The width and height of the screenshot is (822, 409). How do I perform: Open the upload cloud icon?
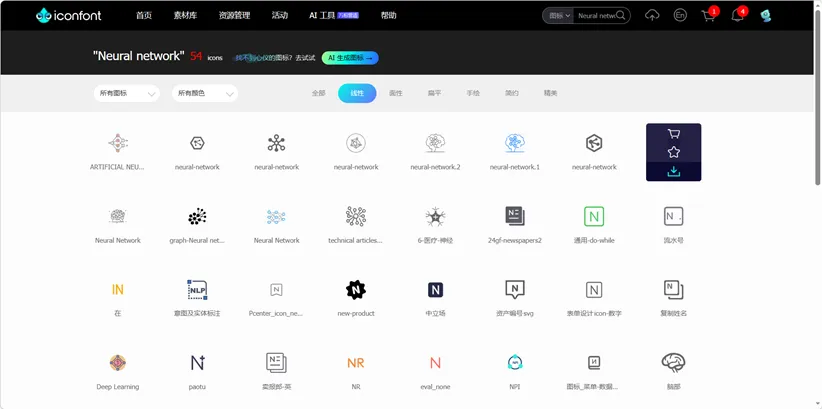(x=652, y=16)
